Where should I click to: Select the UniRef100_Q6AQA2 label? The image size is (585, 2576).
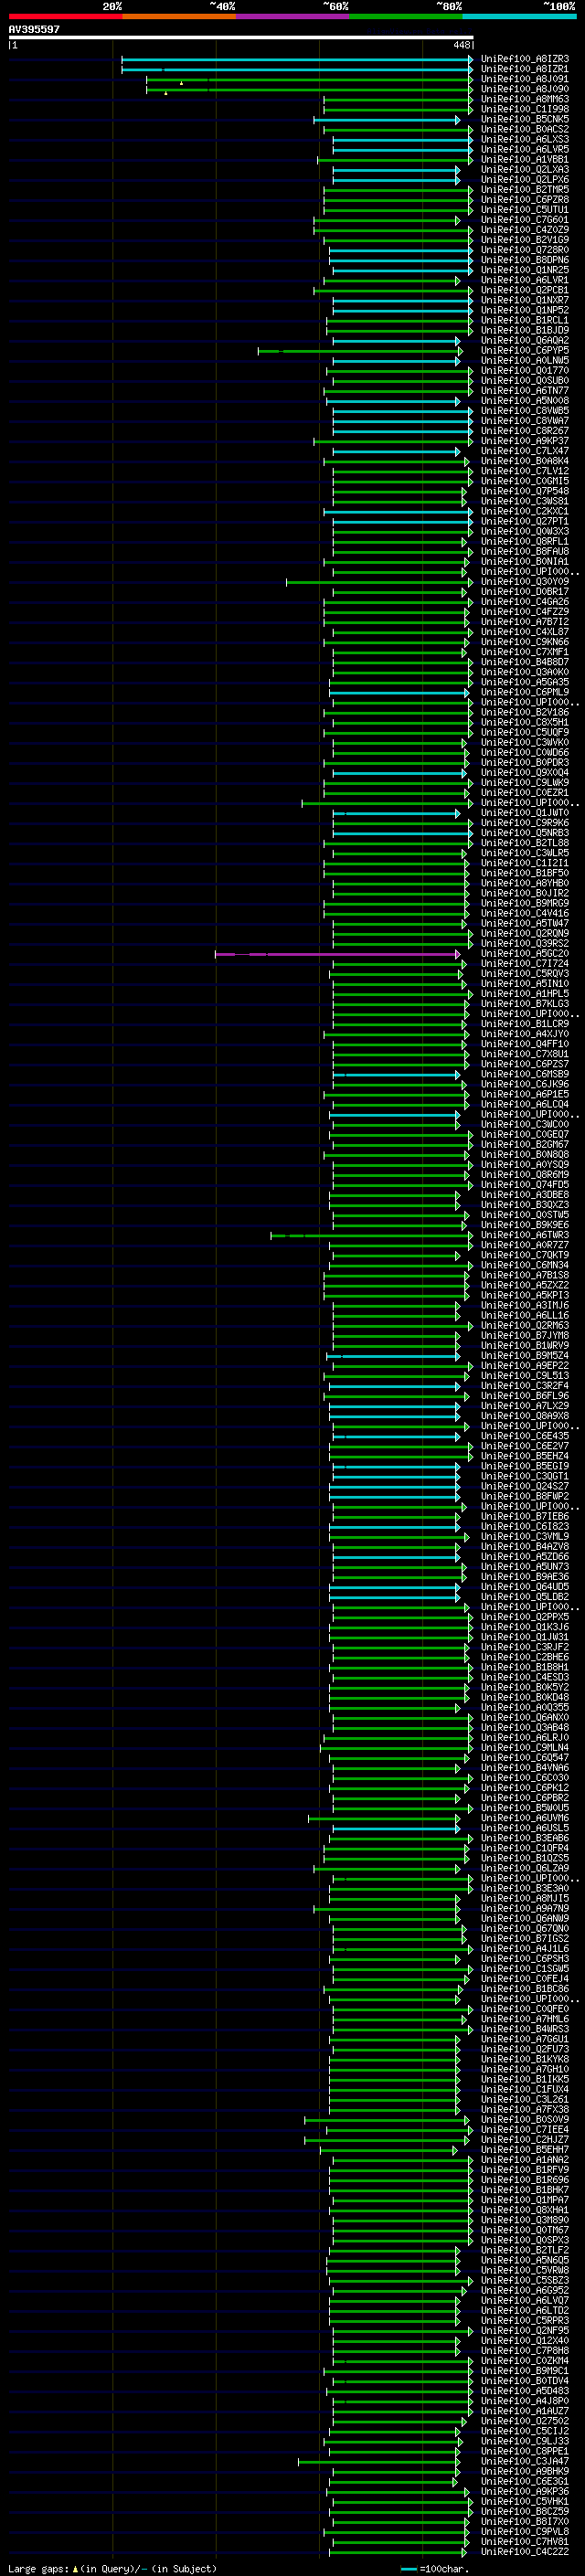[525, 340]
